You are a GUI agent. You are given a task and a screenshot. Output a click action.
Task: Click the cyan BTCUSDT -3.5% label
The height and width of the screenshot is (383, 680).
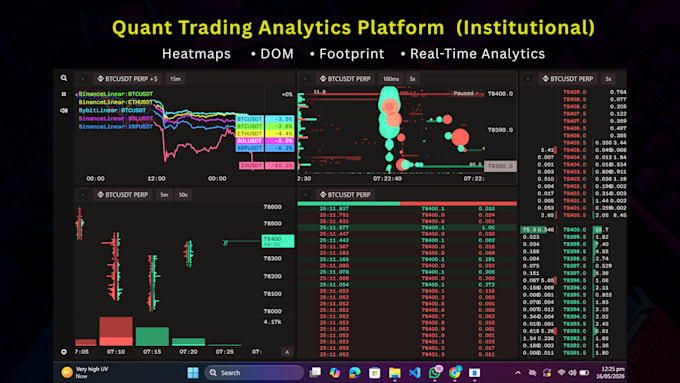(x=265, y=119)
